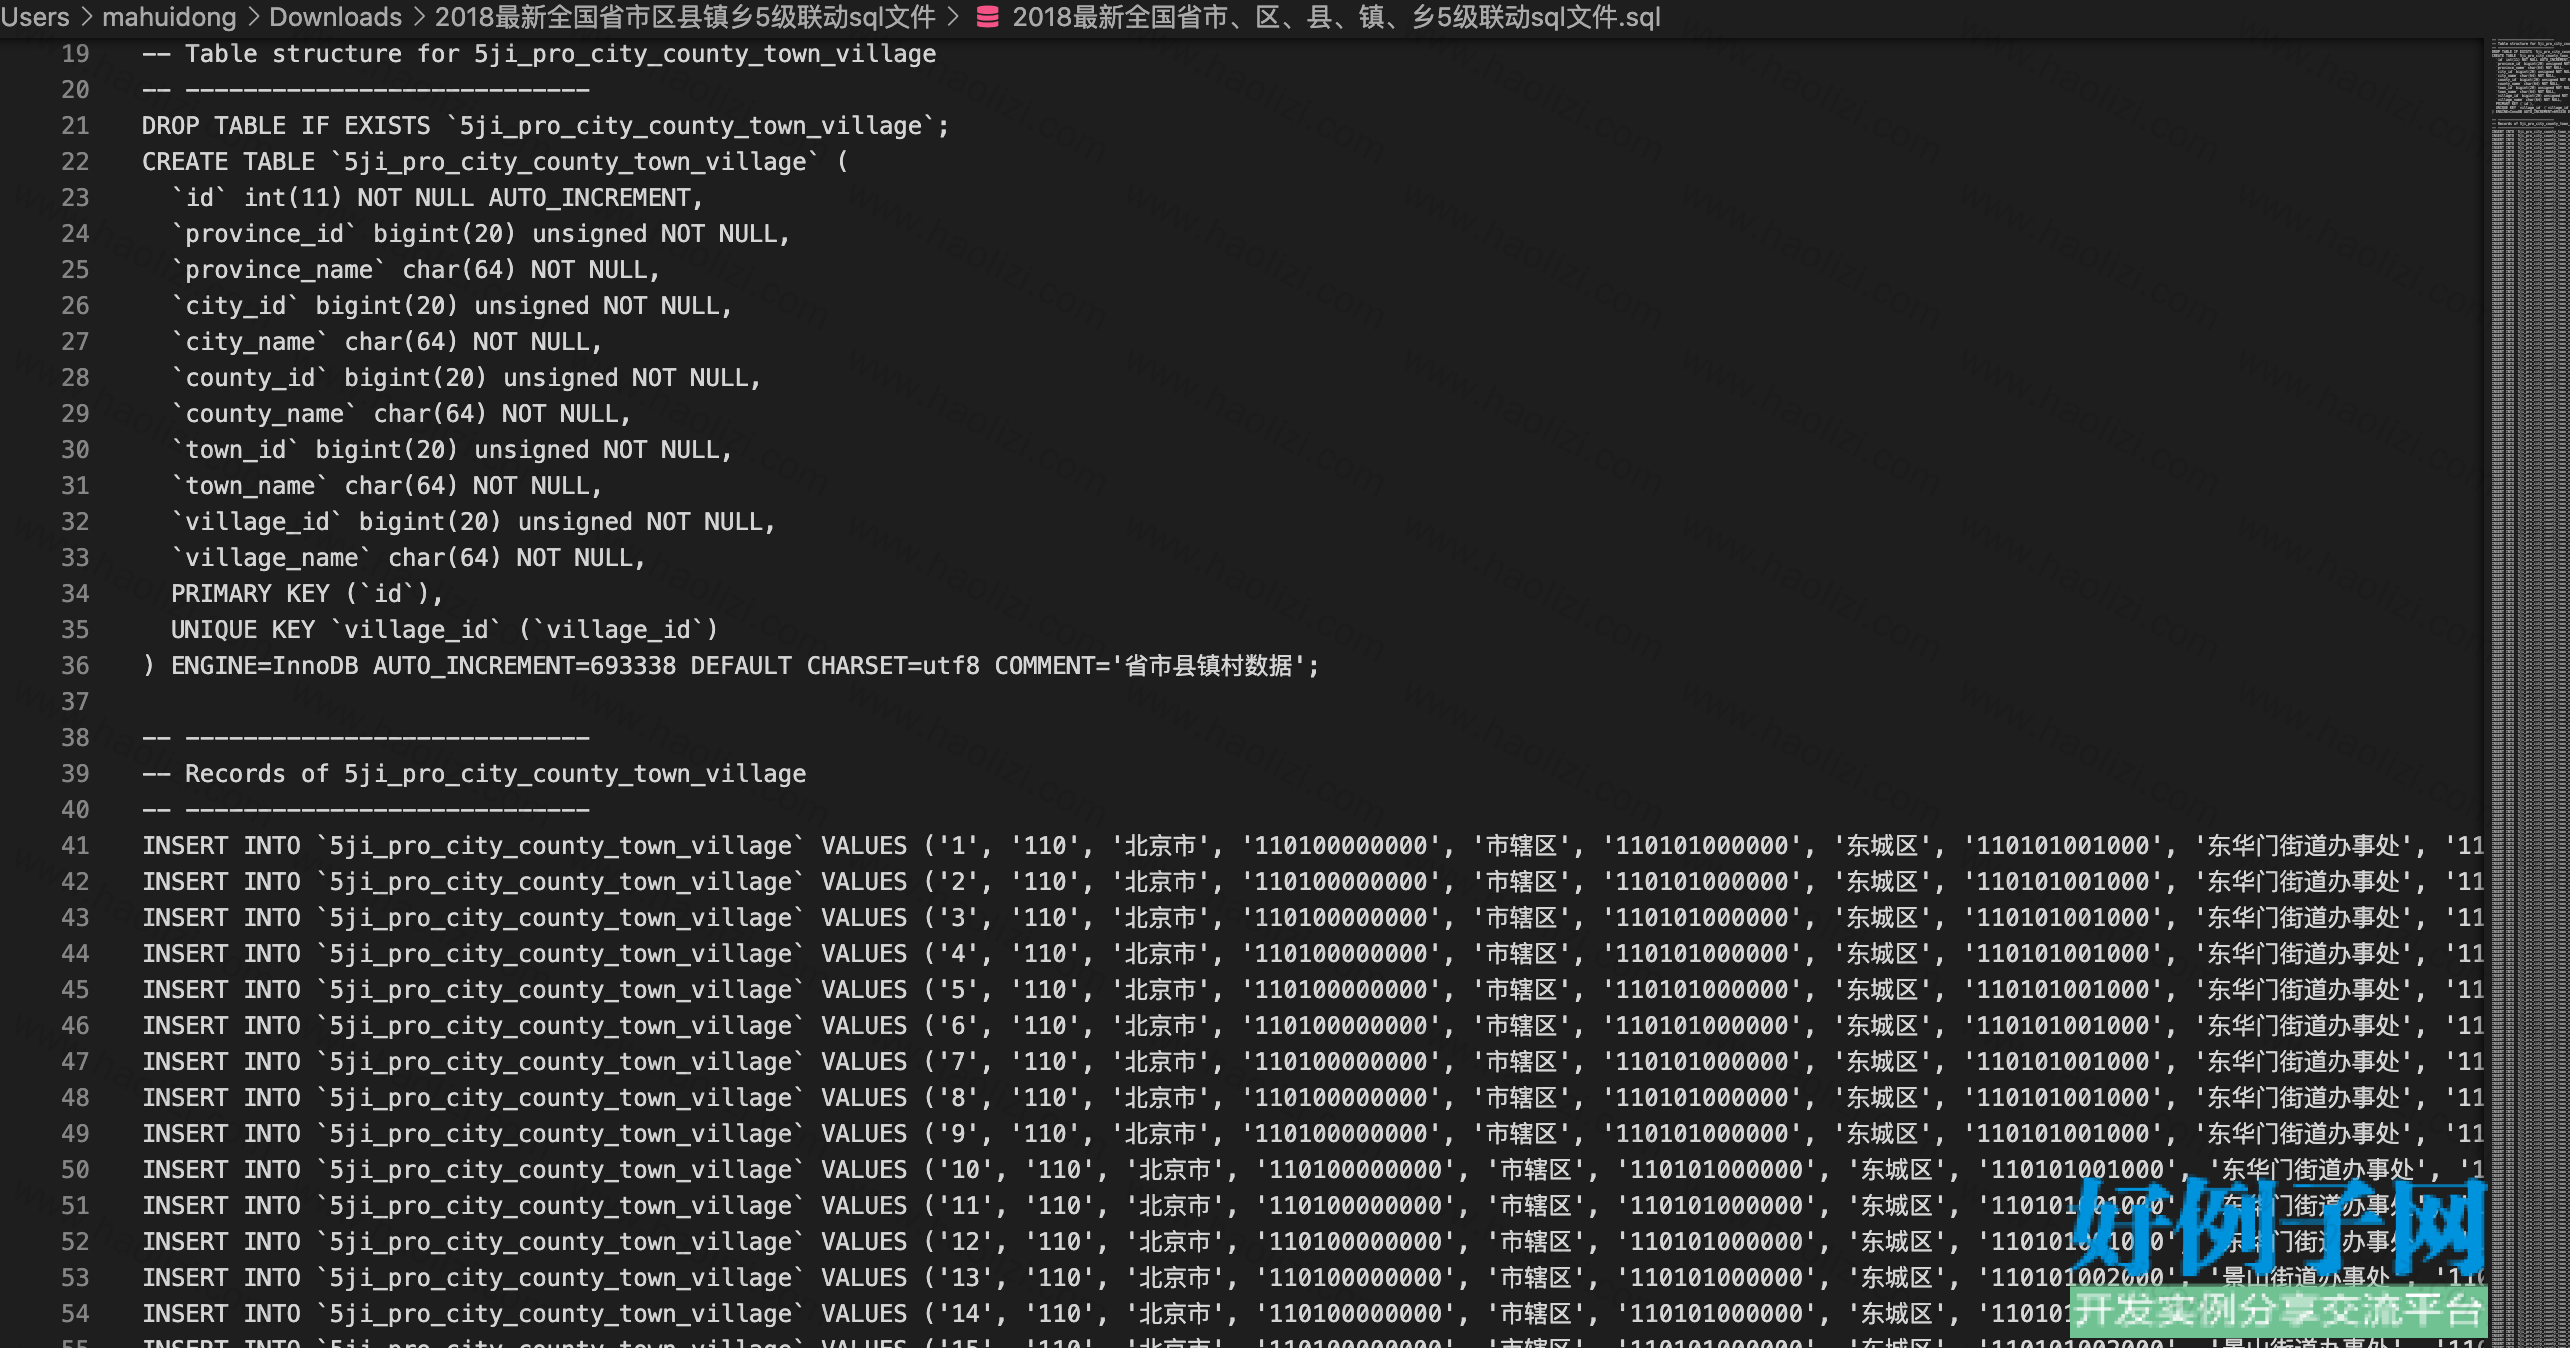
Task: Click the INSERT statement with id '1'
Action: click(1312, 846)
